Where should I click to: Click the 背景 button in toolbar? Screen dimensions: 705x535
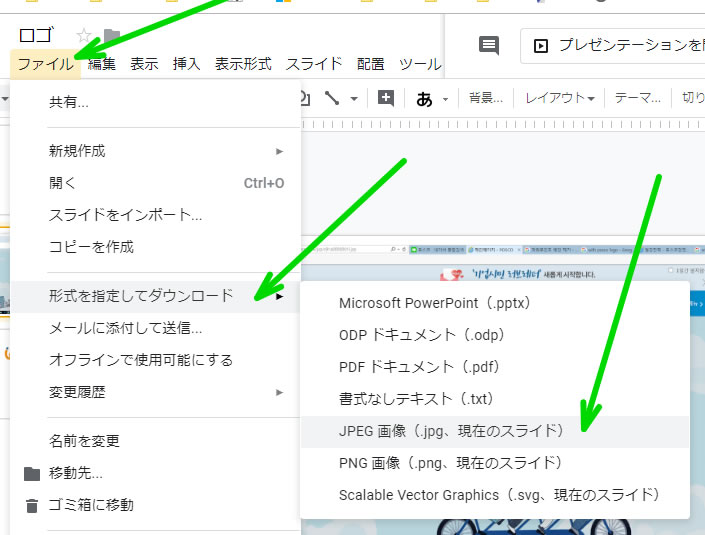click(x=486, y=98)
